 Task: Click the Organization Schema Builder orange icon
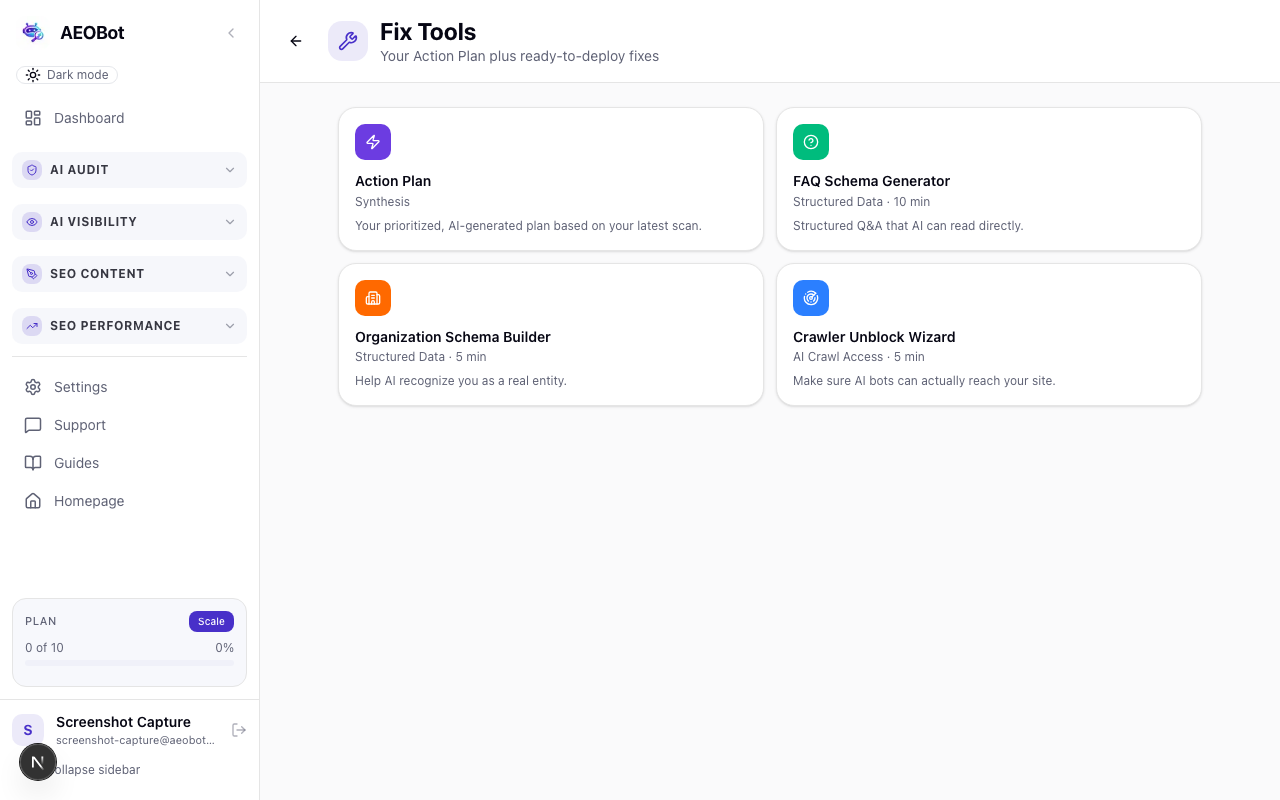point(373,298)
